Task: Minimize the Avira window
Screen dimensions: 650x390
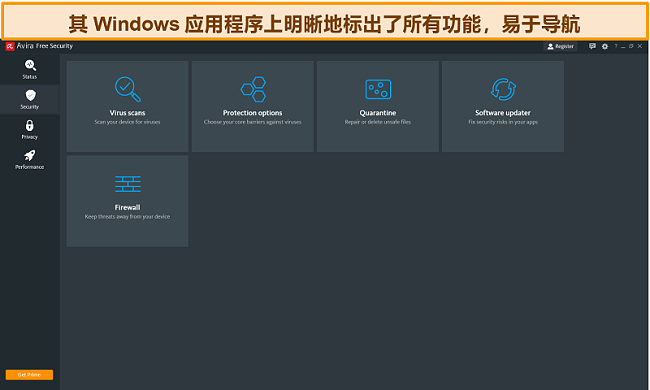Action: coord(623,46)
